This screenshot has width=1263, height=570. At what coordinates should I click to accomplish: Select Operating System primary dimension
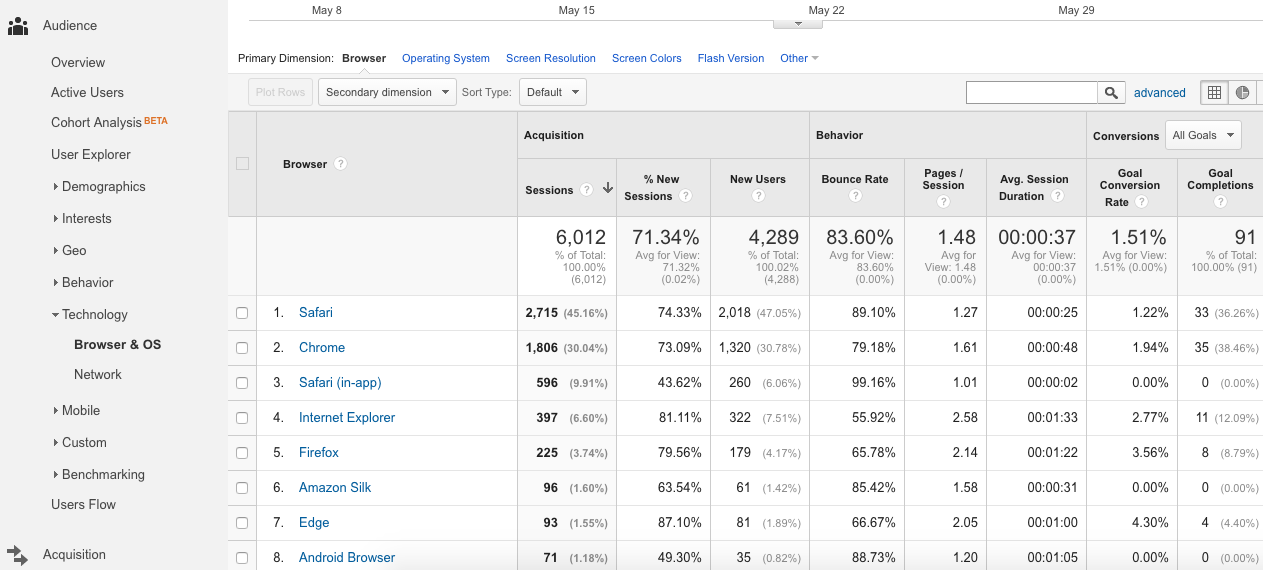point(445,58)
